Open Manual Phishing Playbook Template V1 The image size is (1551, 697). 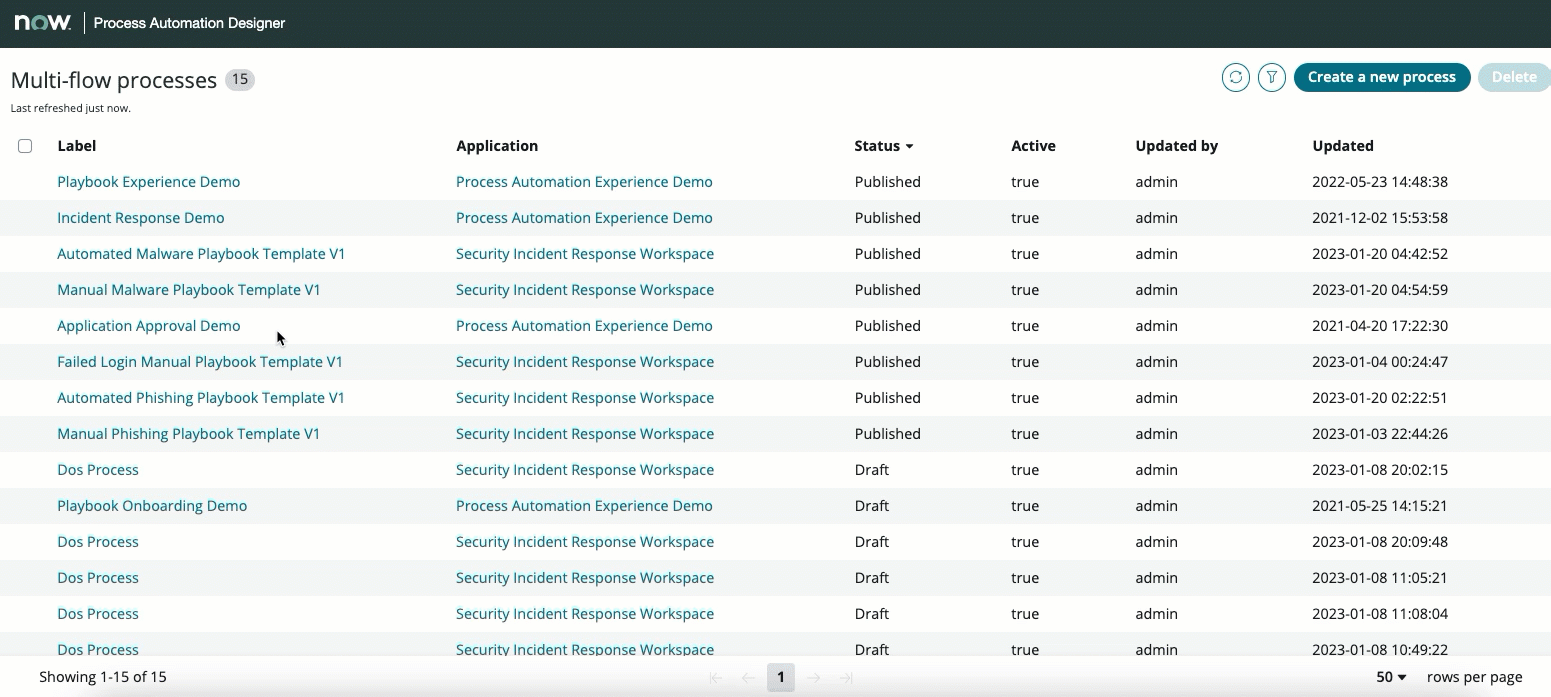coord(188,434)
